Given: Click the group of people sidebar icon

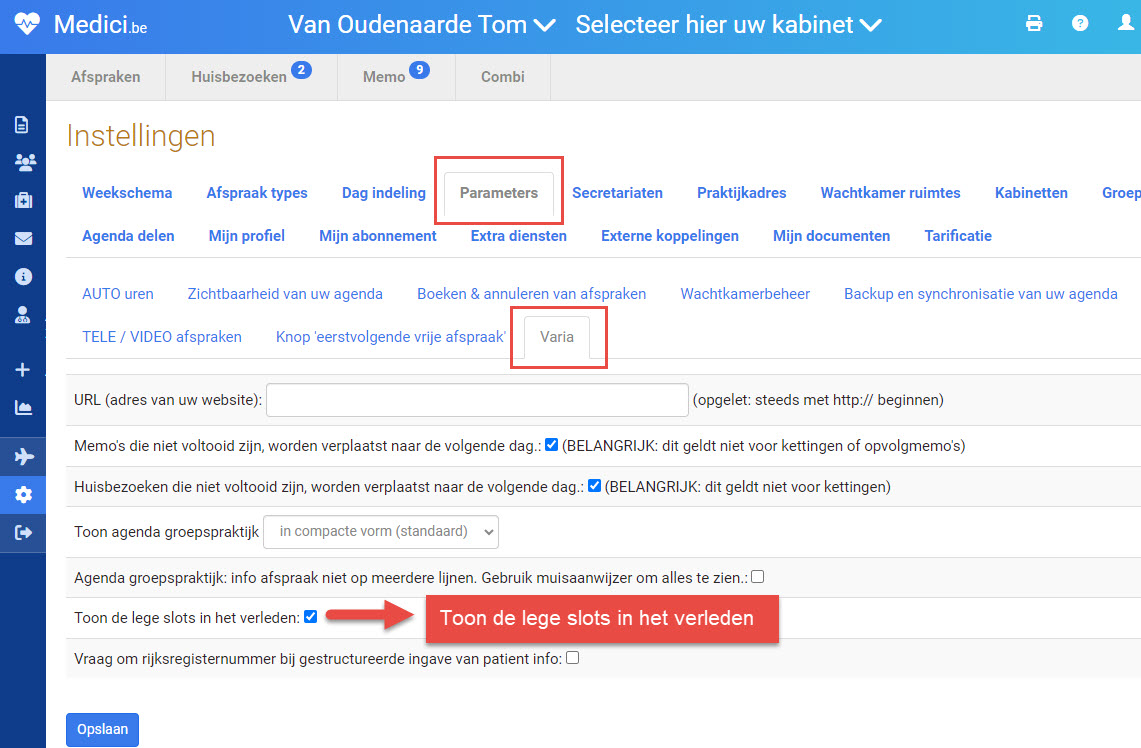Looking at the screenshot, I should pyautogui.click(x=22, y=162).
